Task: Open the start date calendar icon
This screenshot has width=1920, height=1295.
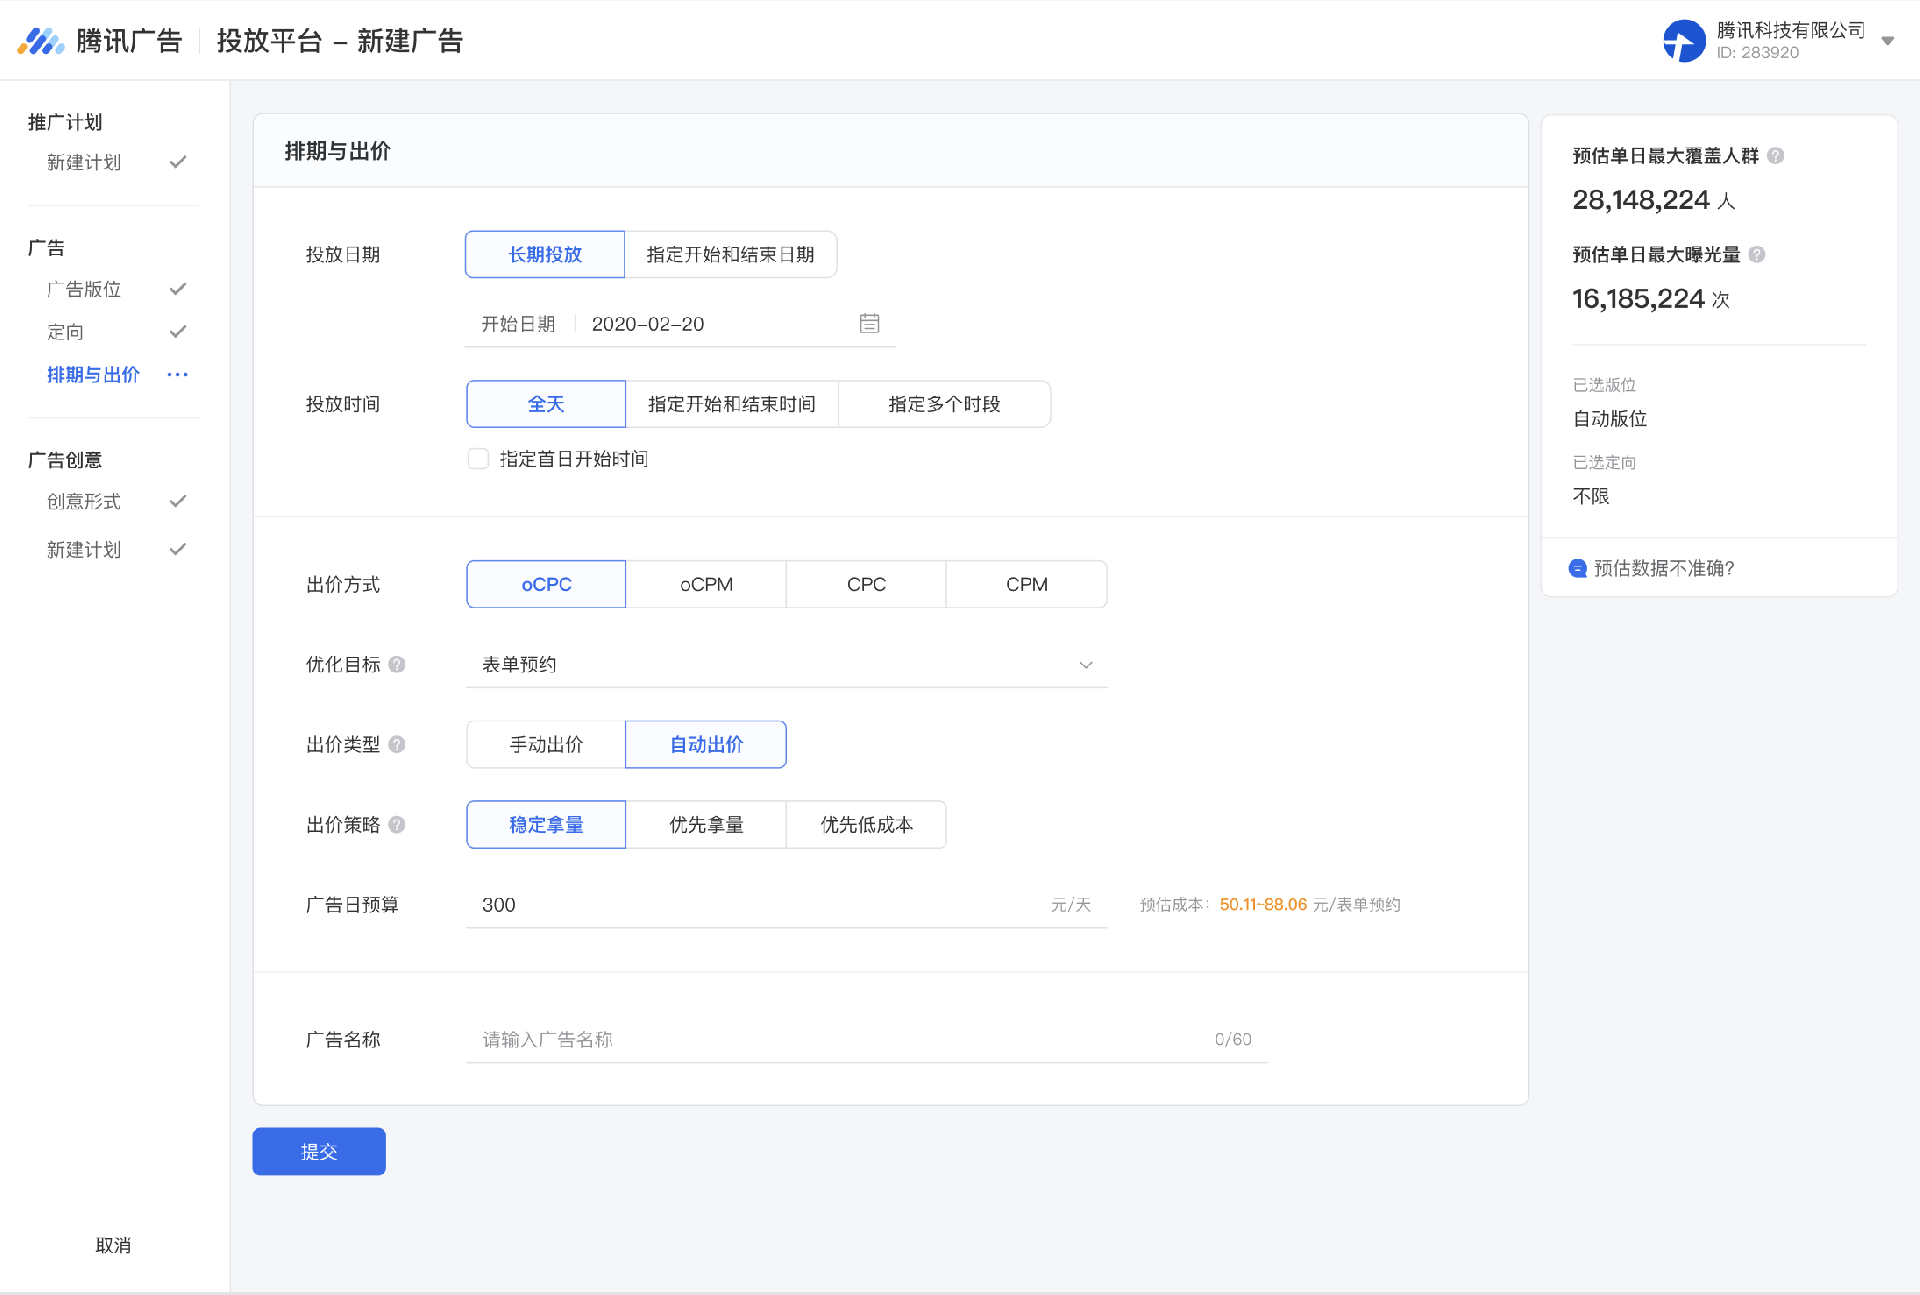Action: click(869, 323)
